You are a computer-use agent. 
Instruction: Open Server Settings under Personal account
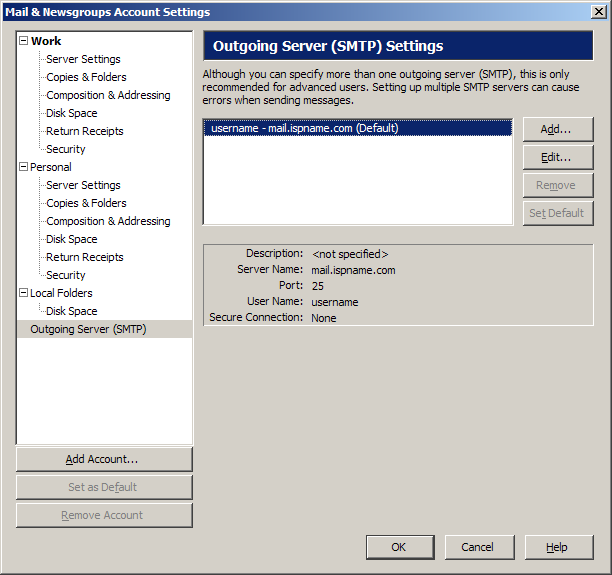(x=83, y=185)
